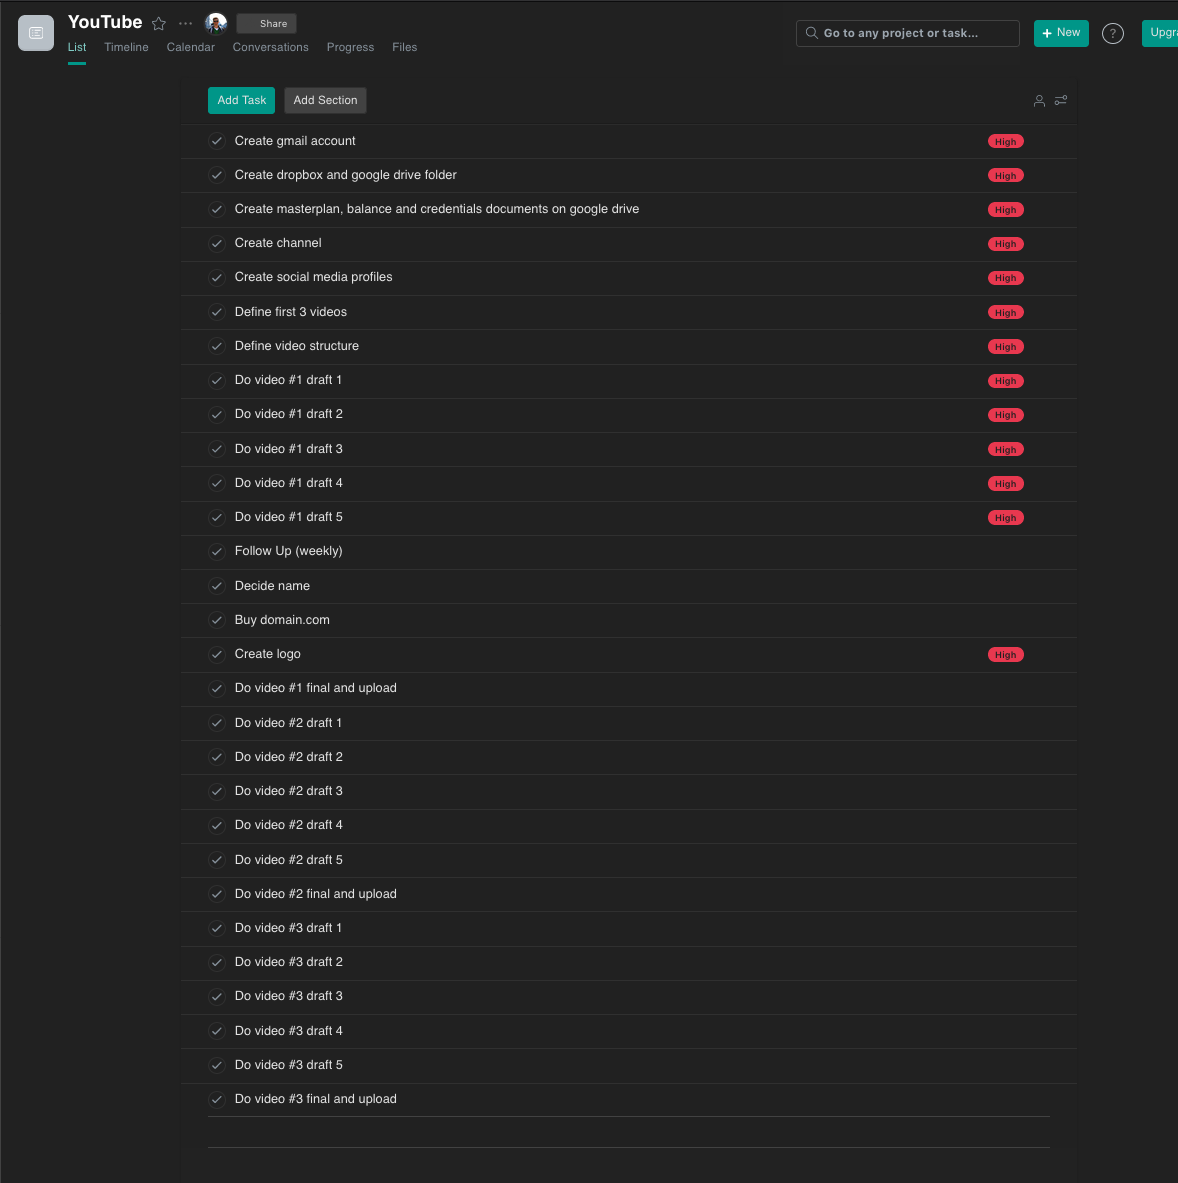Screen dimensions: 1178x1183
Task: Click the YouTube project title
Action: coord(105,22)
